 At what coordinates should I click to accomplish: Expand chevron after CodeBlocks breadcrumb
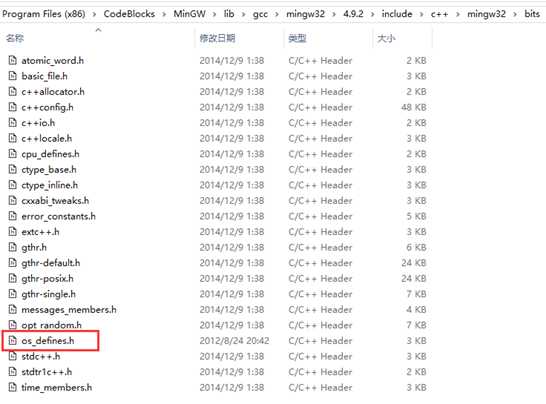(x=164, y=15)
